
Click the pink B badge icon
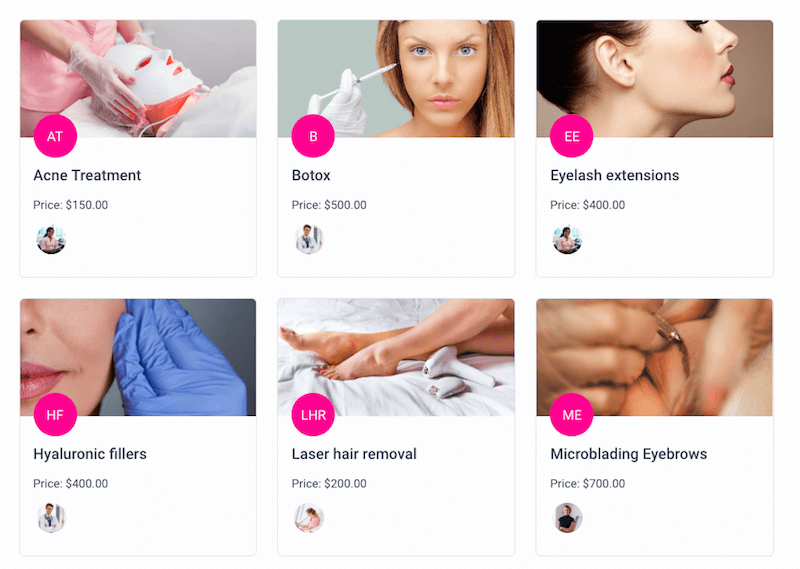point(313,136)
